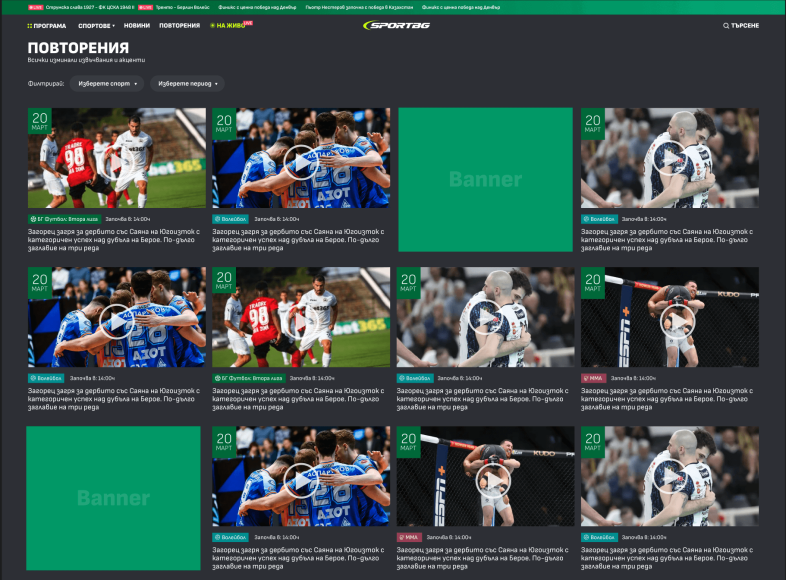Play the third-row white-jersey volleyball hug video

click(x=669, y=477)
